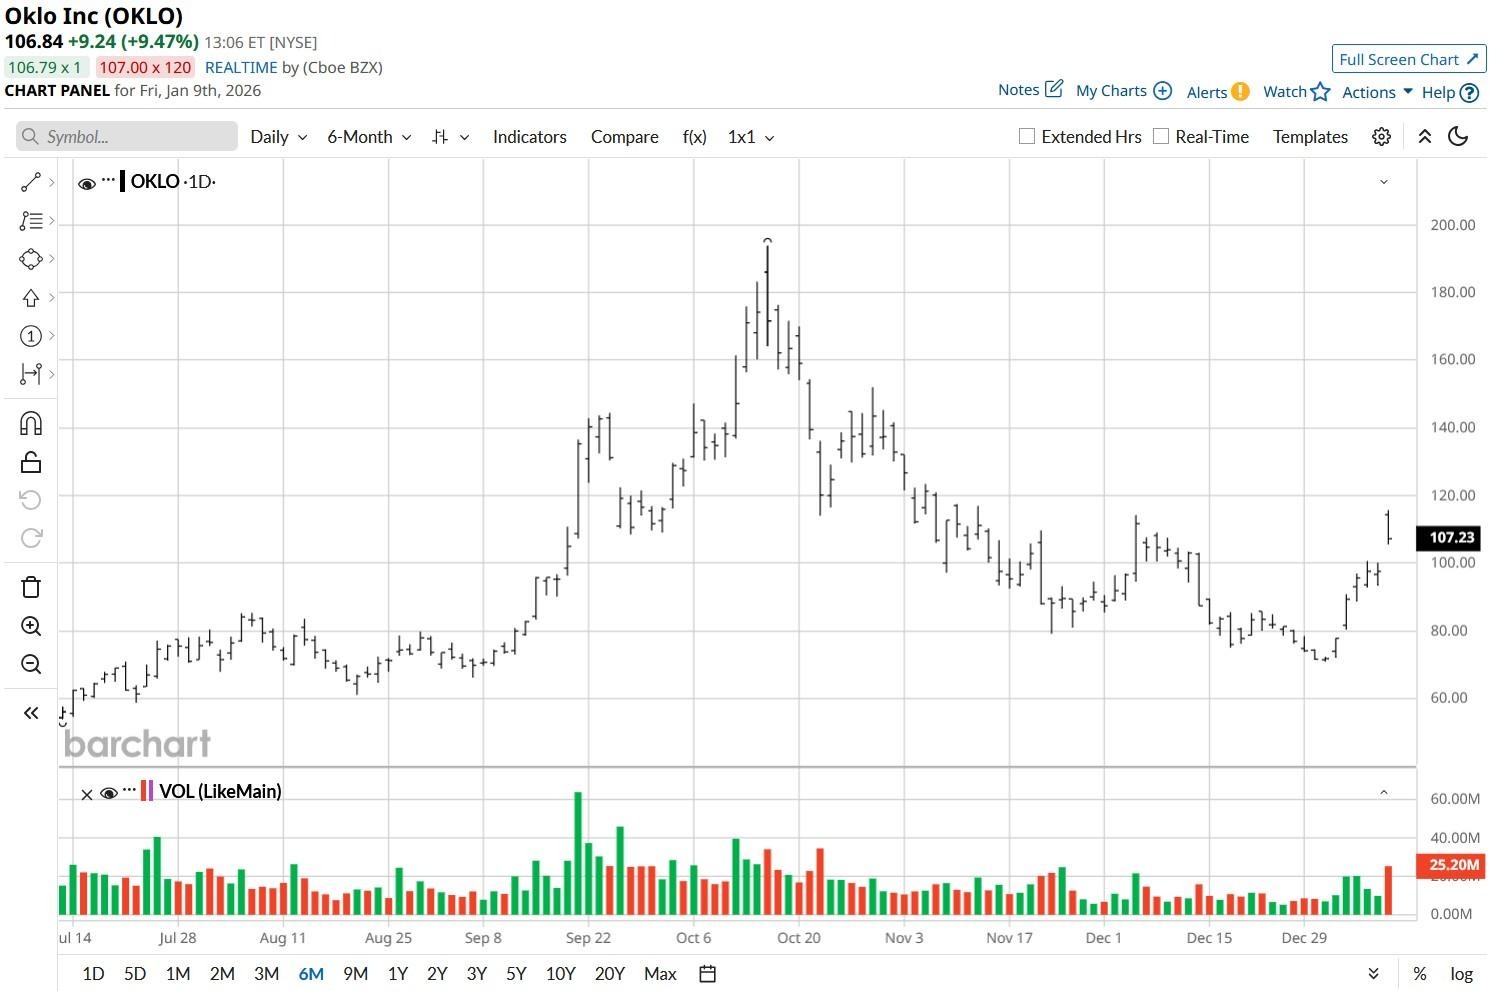Collapse the OKLO price pane chevron

point(1383,182)
